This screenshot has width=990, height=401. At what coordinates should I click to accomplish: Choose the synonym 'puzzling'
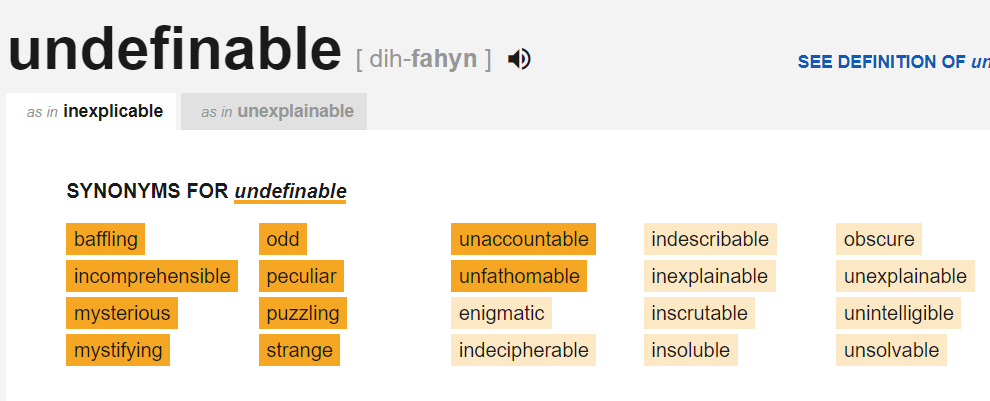[x=303, y=313]
